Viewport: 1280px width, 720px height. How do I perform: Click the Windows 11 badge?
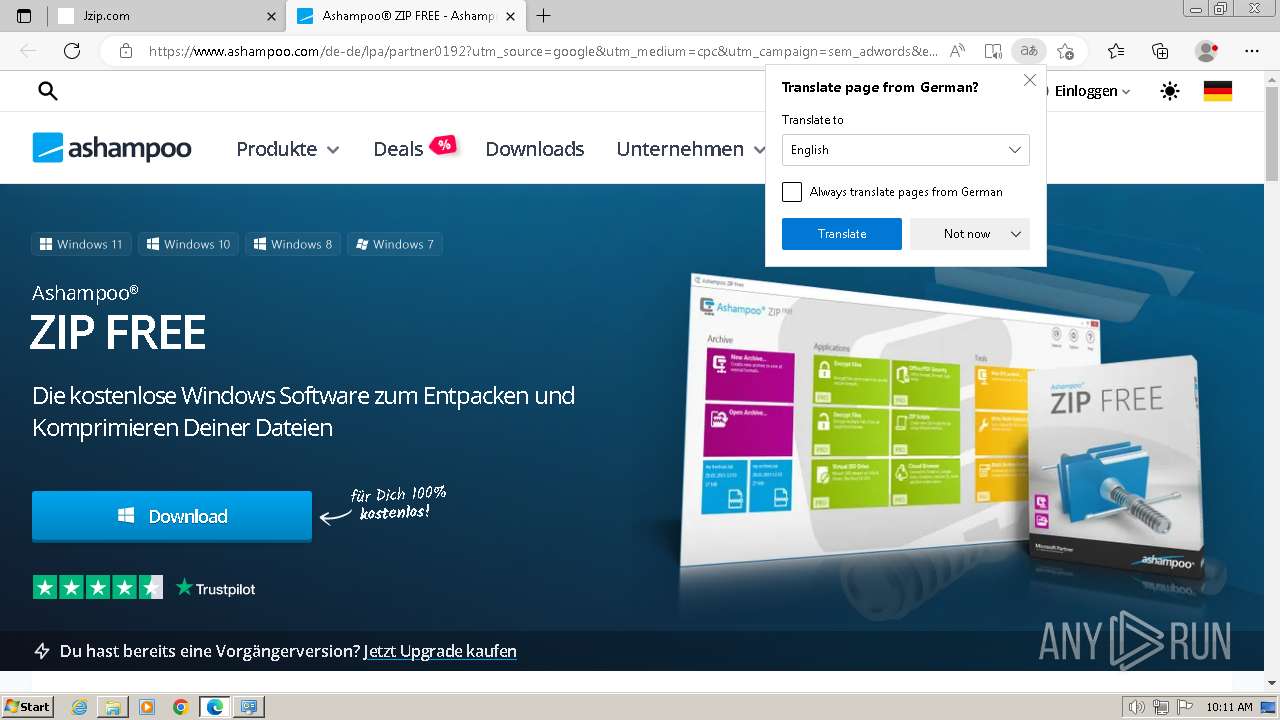[x=81, y=244]
